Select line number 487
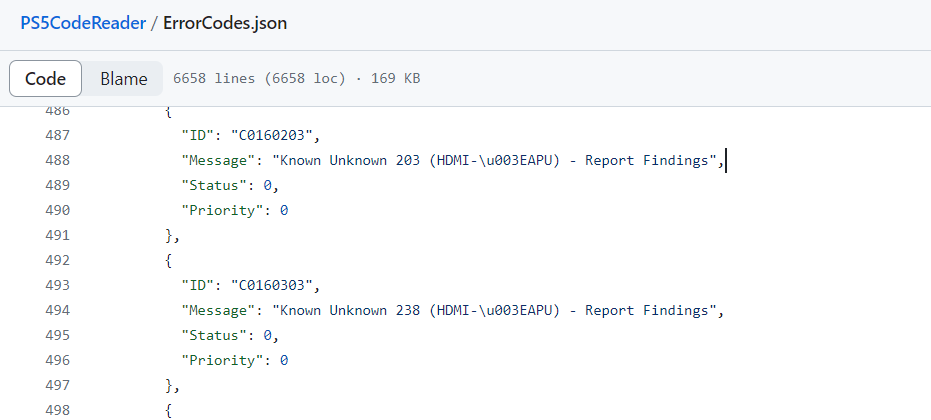 pos(57,135)
